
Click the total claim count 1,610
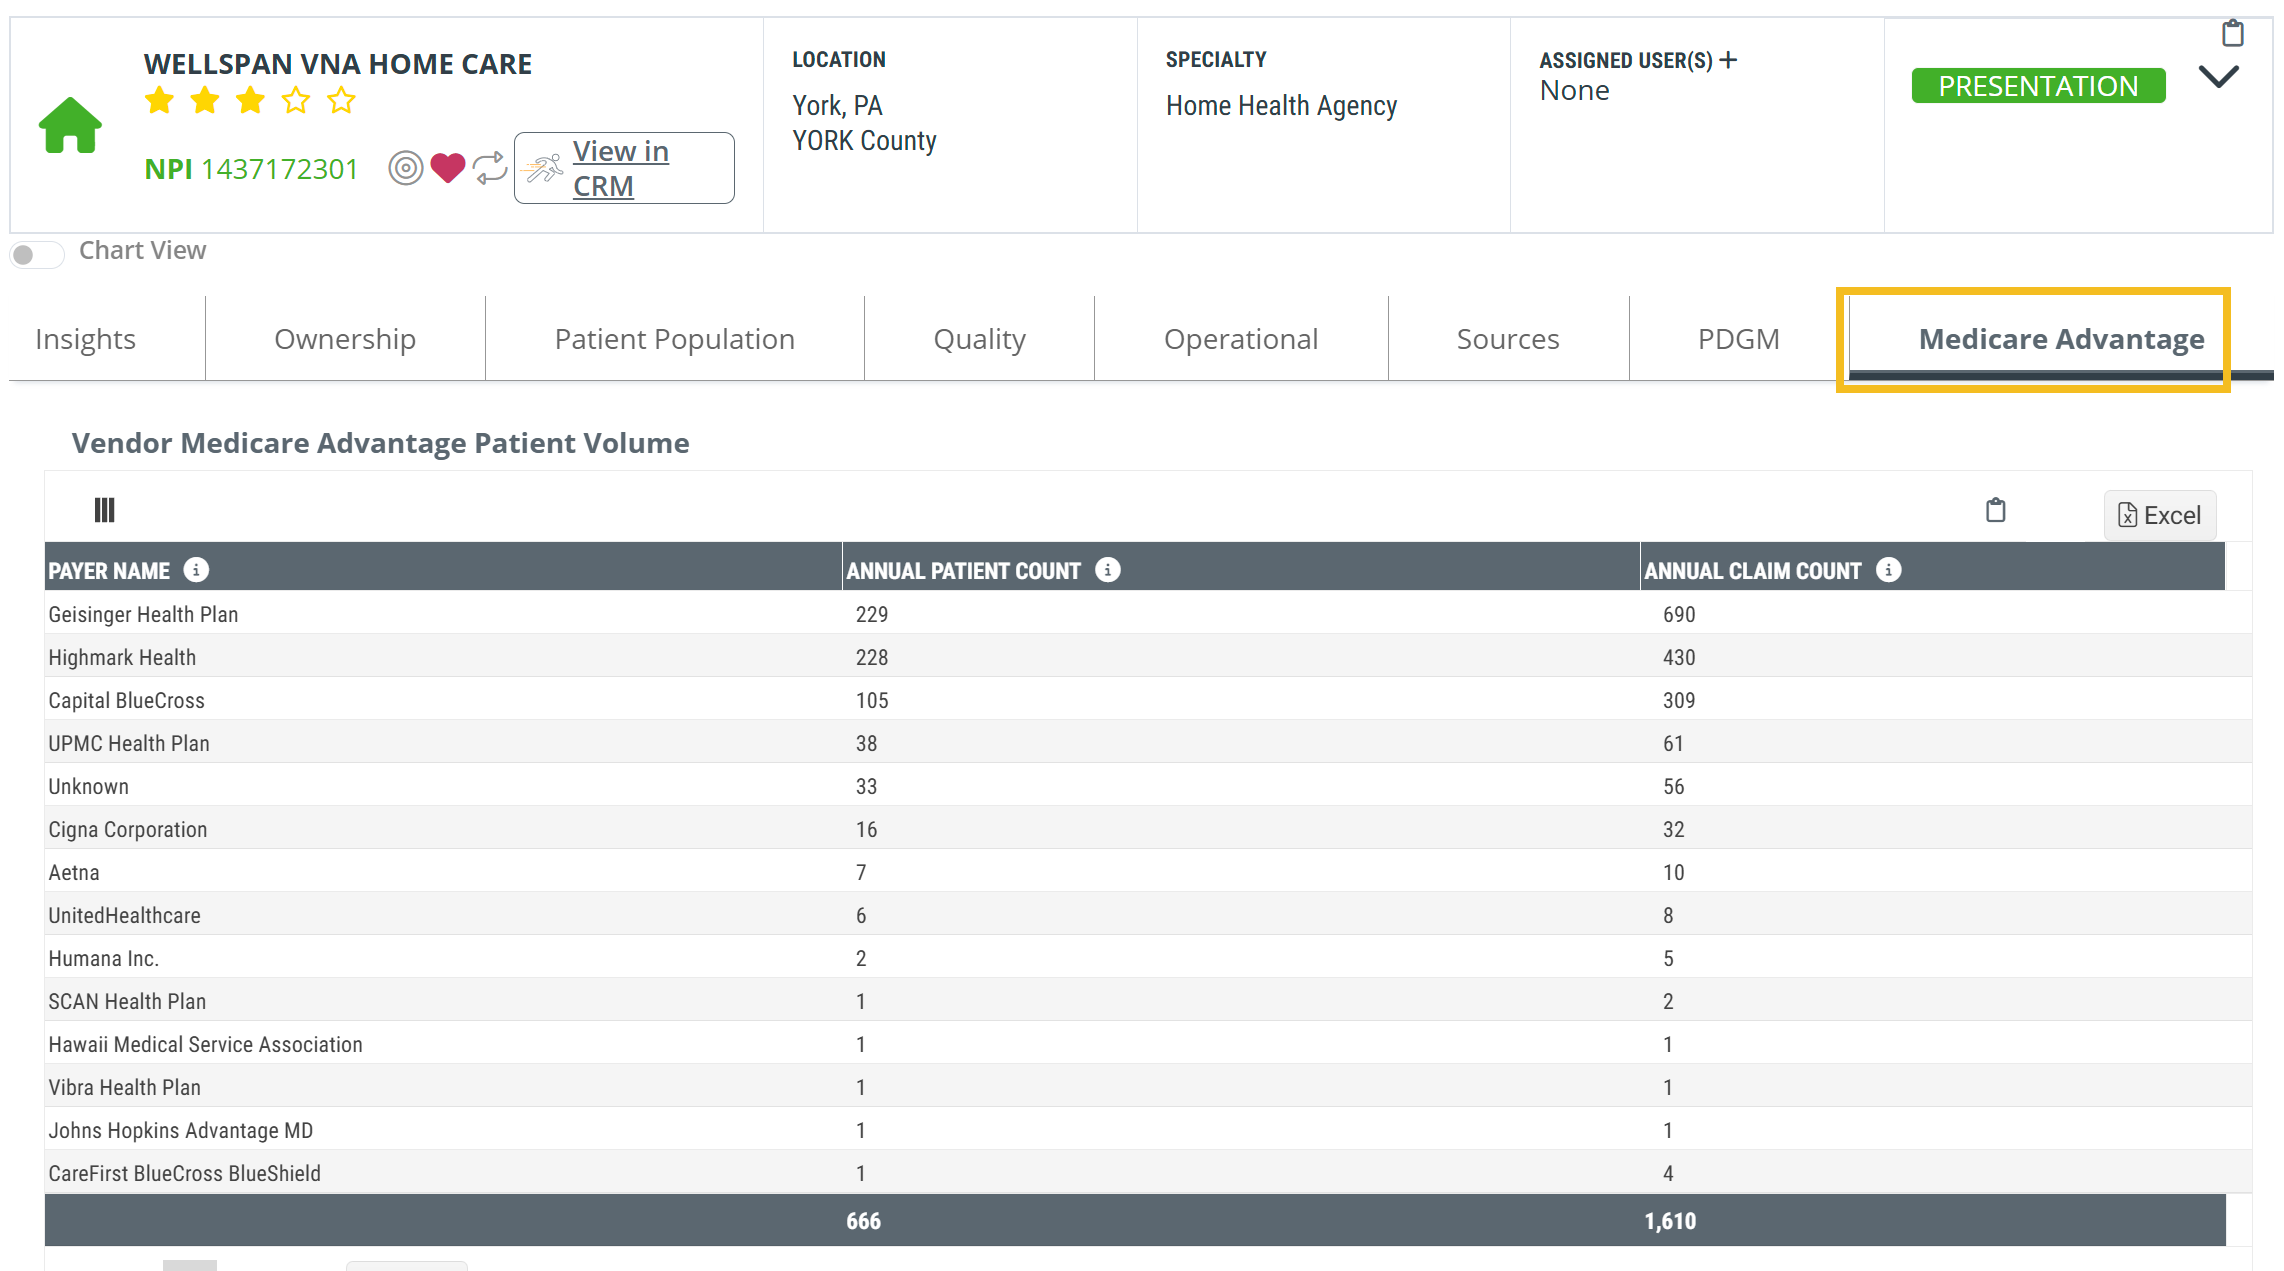click(x=1670, y=1221)
